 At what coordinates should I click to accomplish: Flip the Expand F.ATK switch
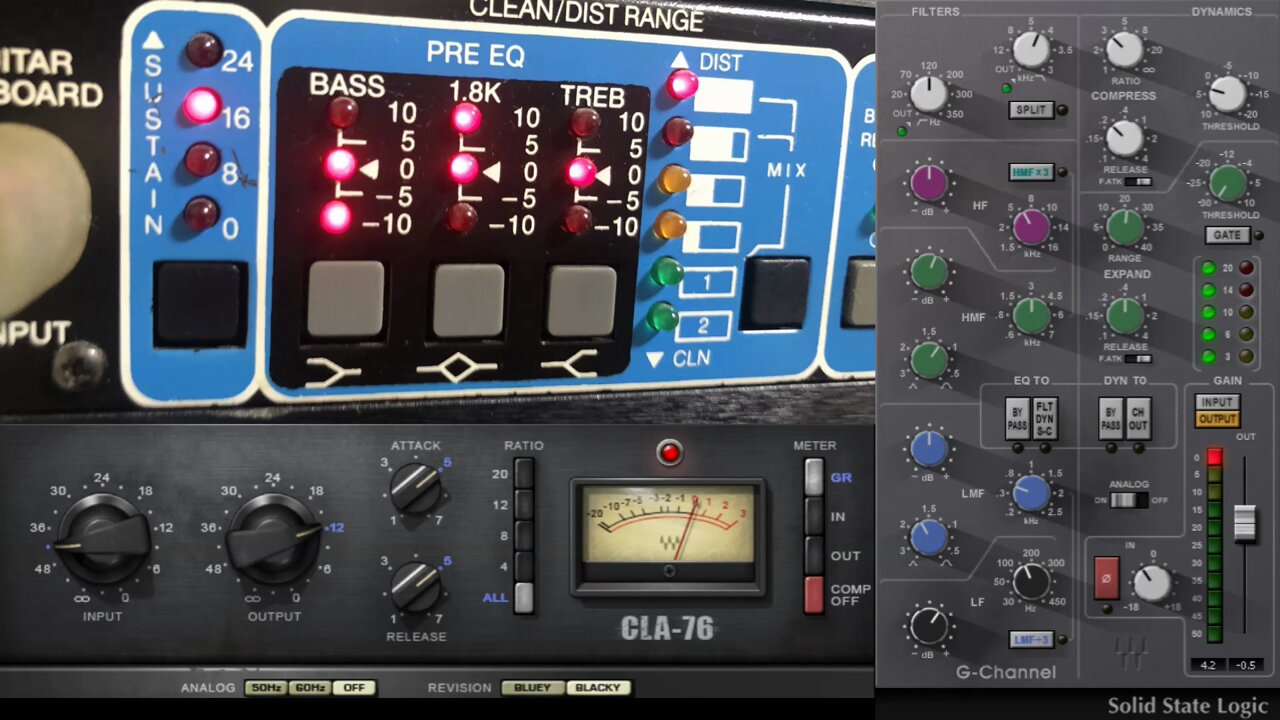[x=1137, y=358]
